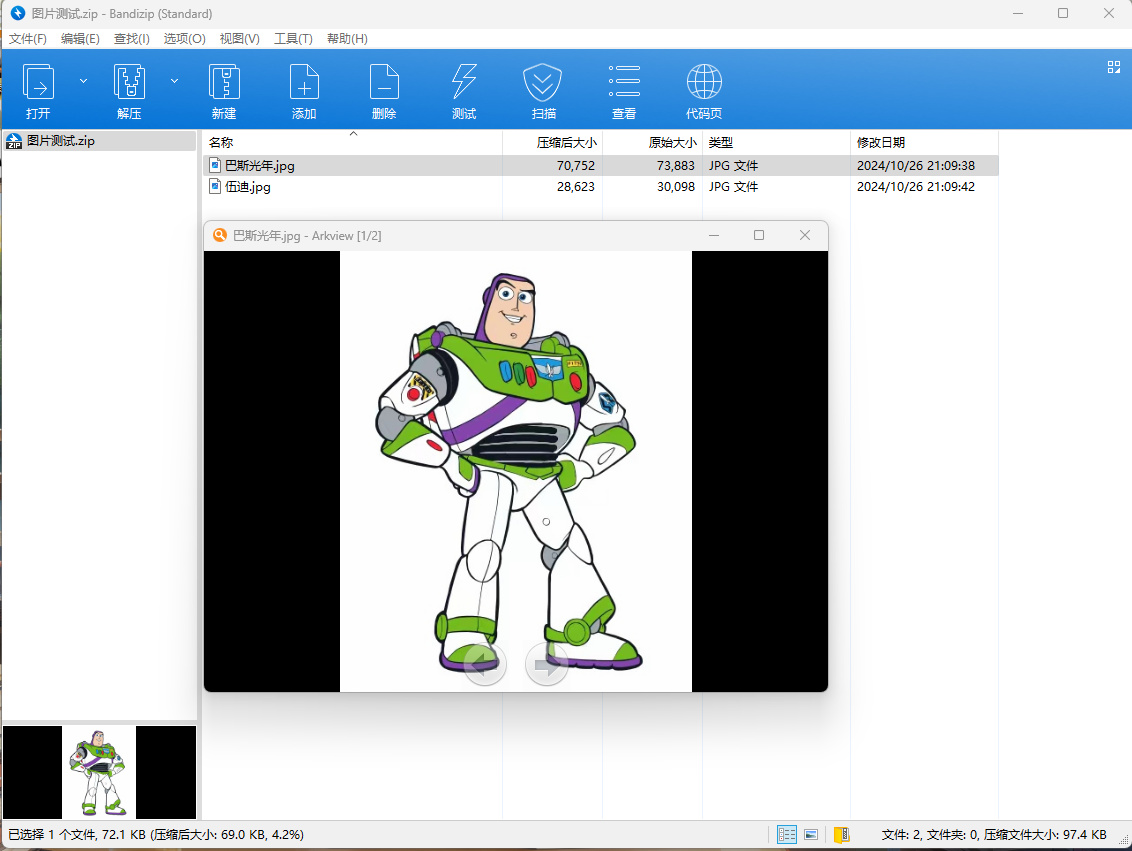1132x851 pixels.
Task: Open the 文件(F) menu
Action: pos(27,38)
